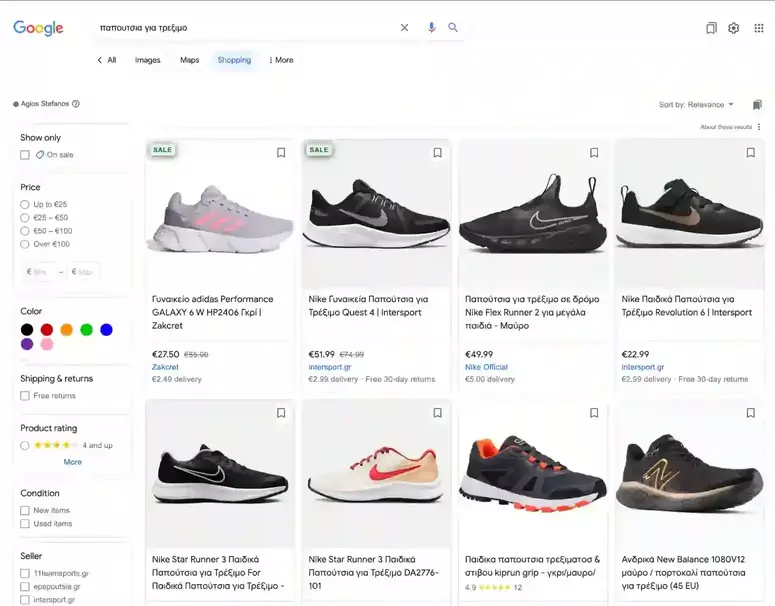Open settings gear icon
This screenshot has height=606, width=775.
[733, 28]
